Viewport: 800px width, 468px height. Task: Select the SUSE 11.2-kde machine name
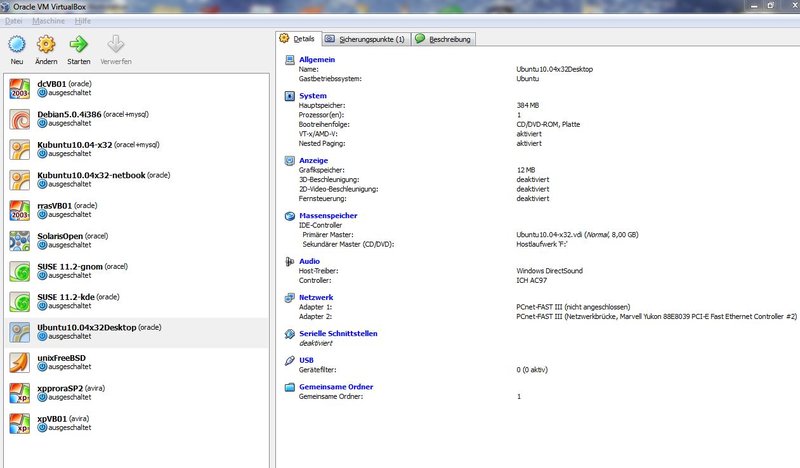coord(66,297)
